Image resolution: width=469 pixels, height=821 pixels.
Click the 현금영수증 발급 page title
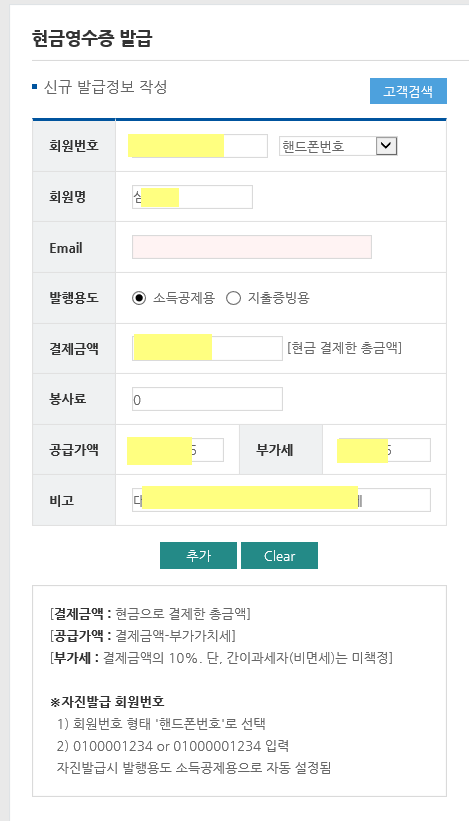click(92, 39)
